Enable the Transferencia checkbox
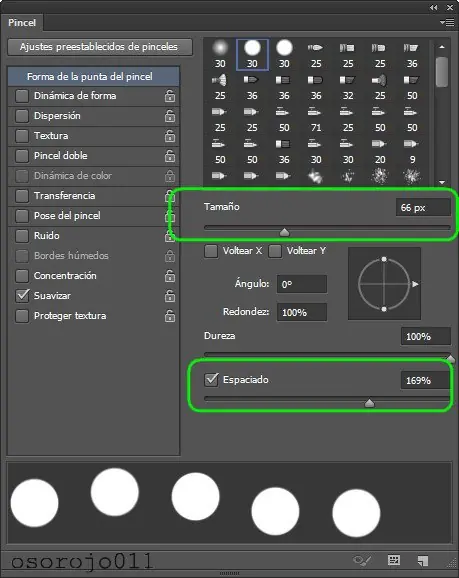The width and height of the screenshot is (459, 578). coord(22,196)
